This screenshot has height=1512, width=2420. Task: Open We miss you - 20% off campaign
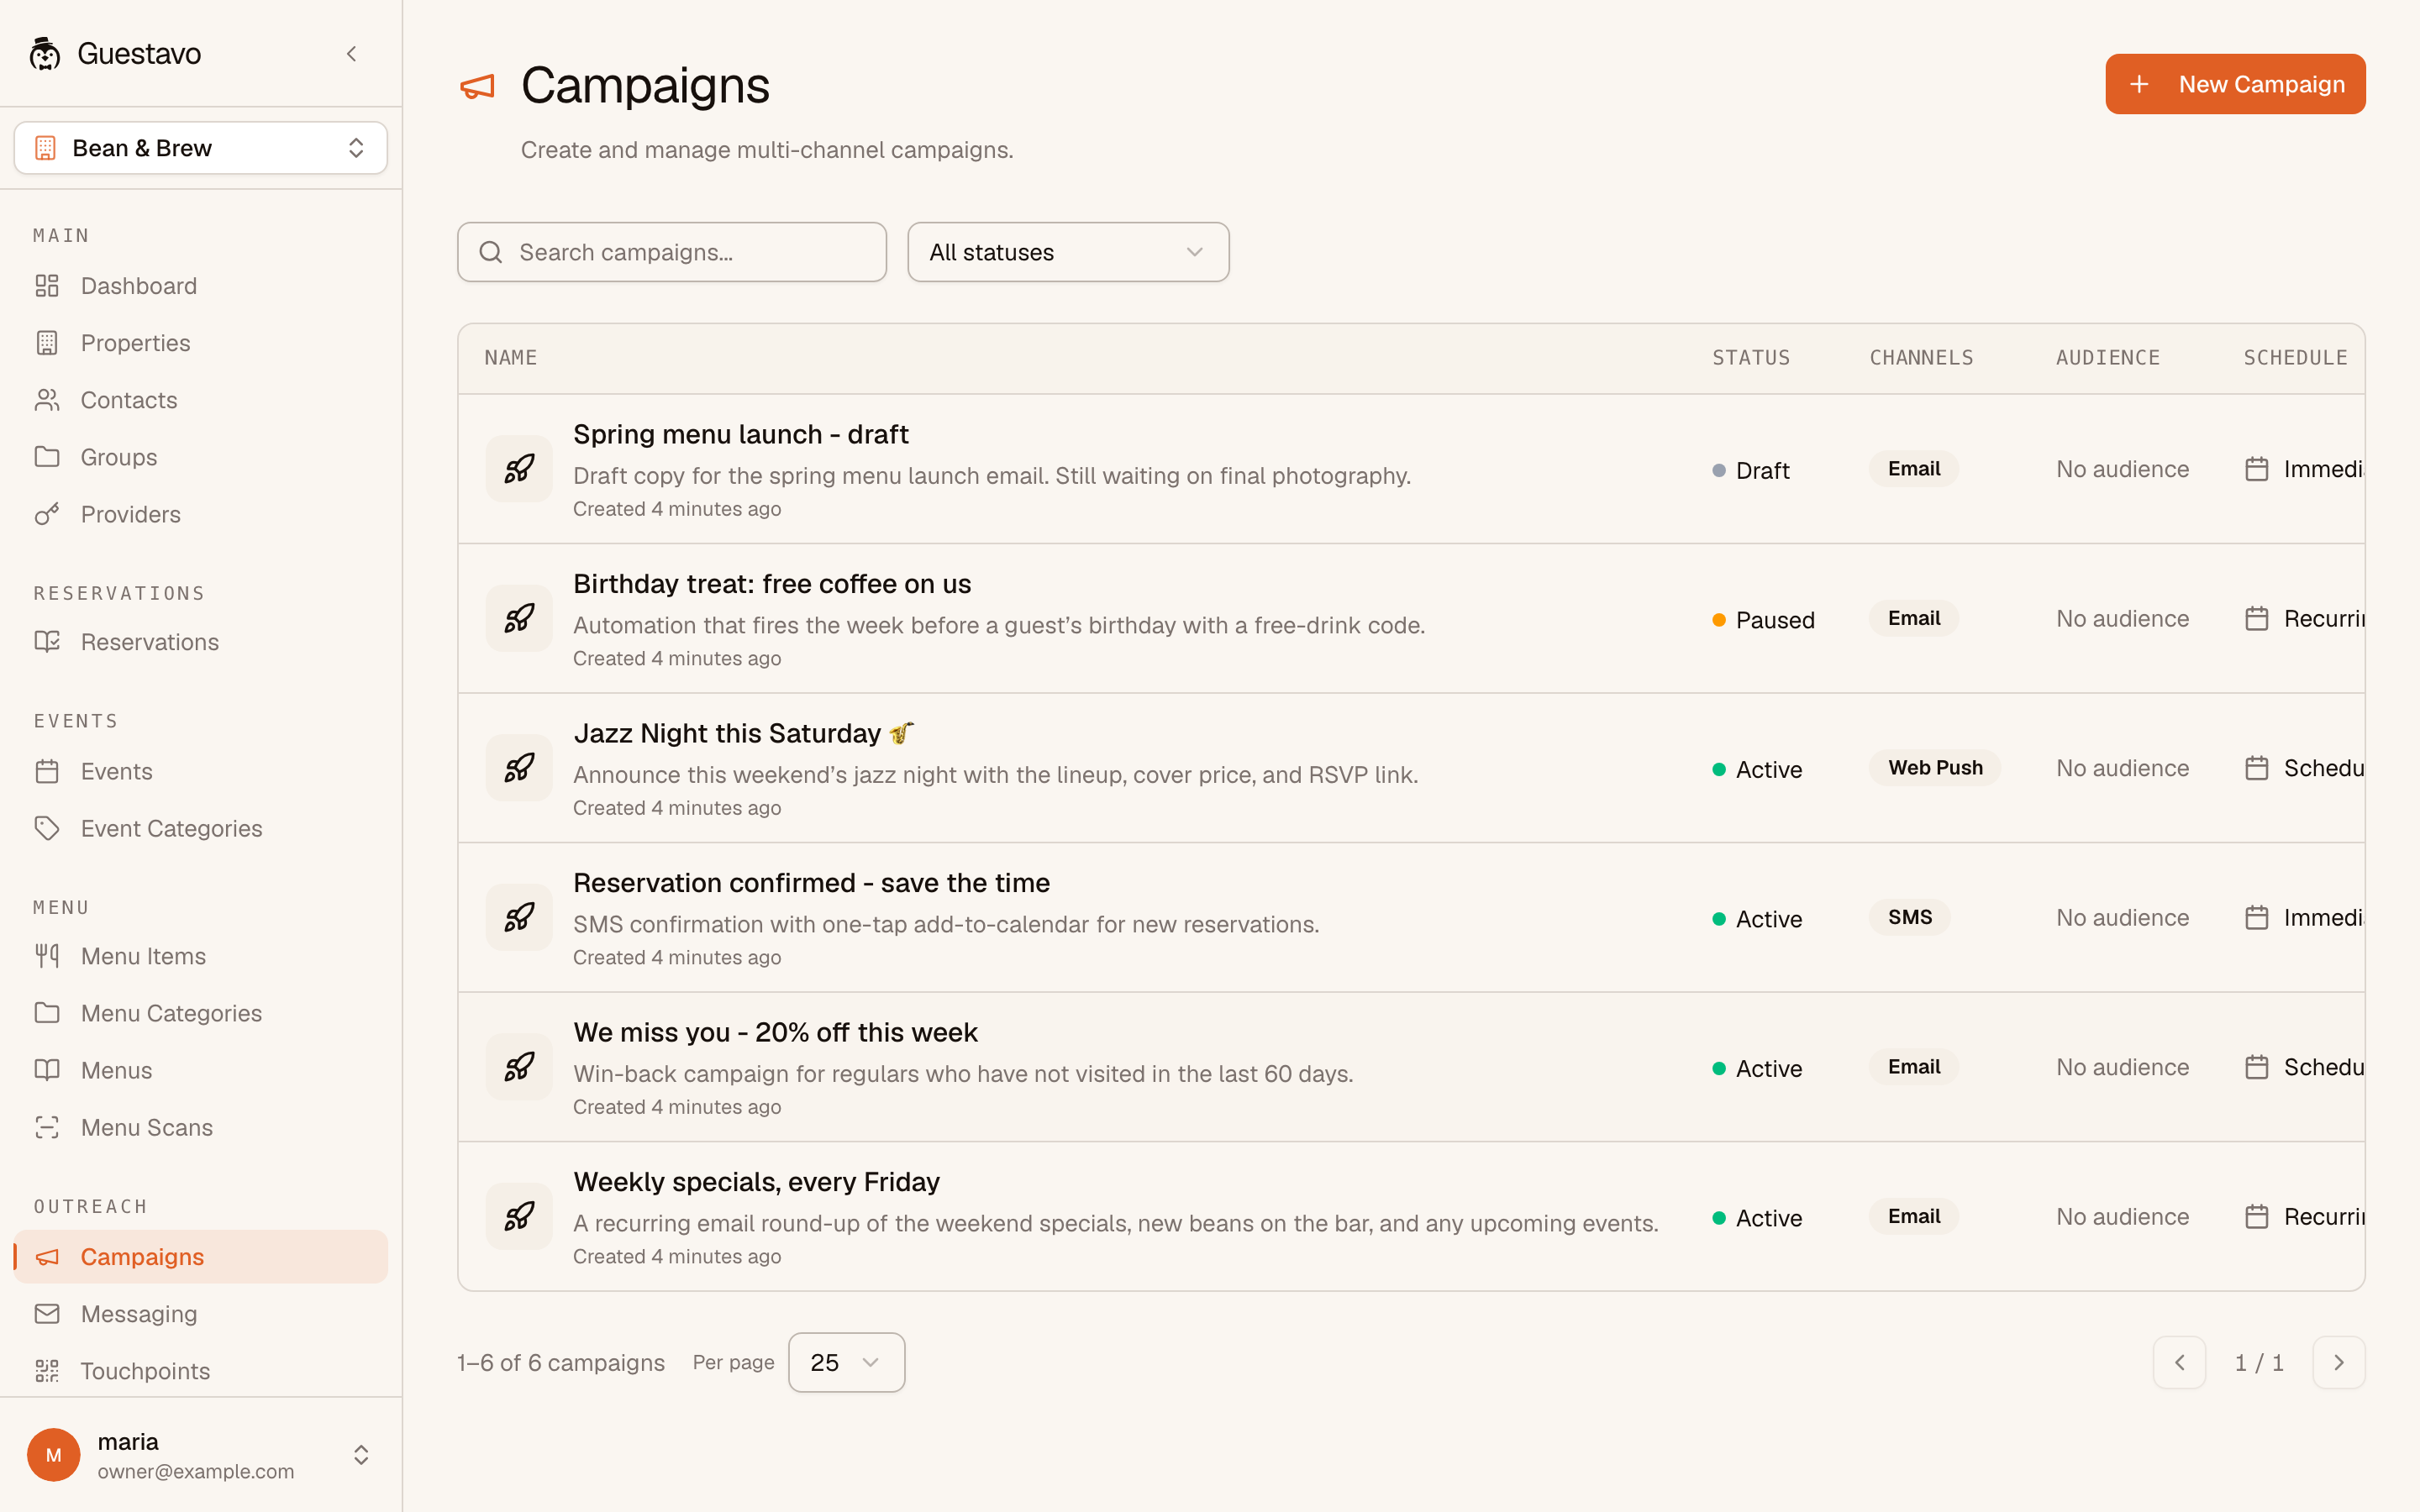point(775,1032)
